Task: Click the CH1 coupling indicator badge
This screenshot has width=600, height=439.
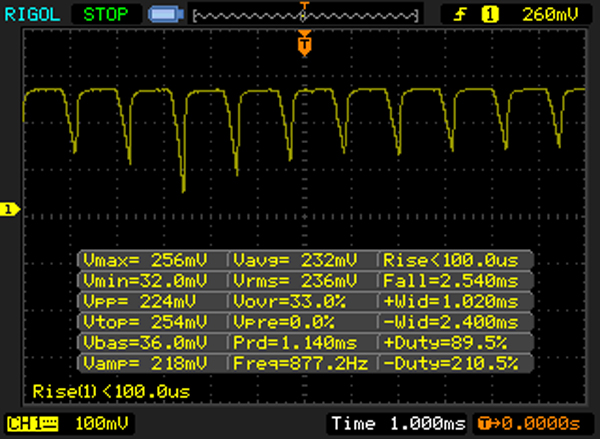Action: pyautogui.click(x=33, y=424)
